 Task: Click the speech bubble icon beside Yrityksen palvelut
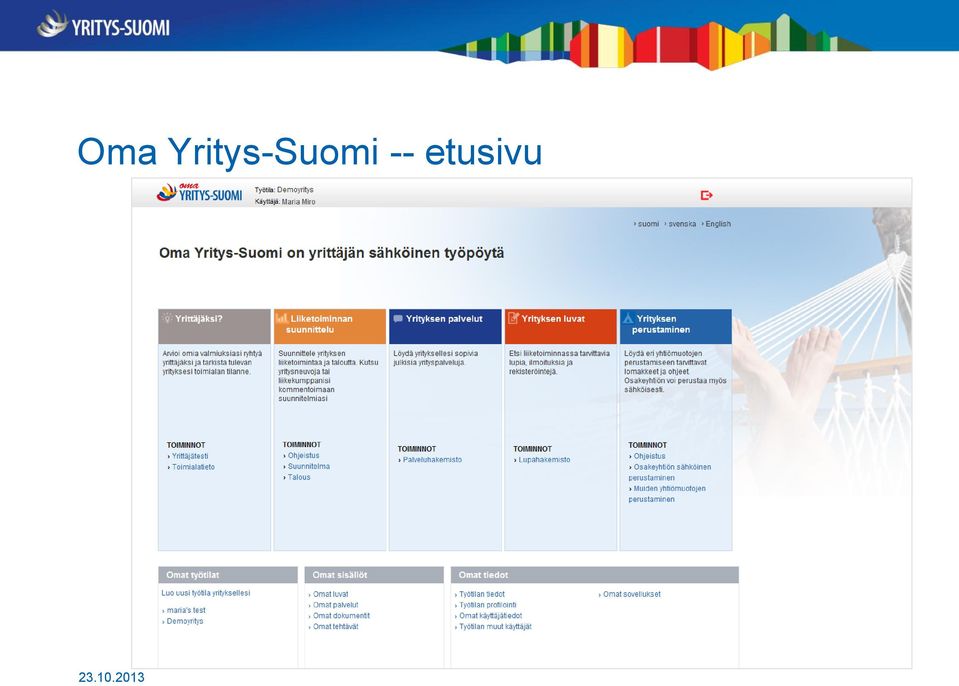[x=398, y=319]
